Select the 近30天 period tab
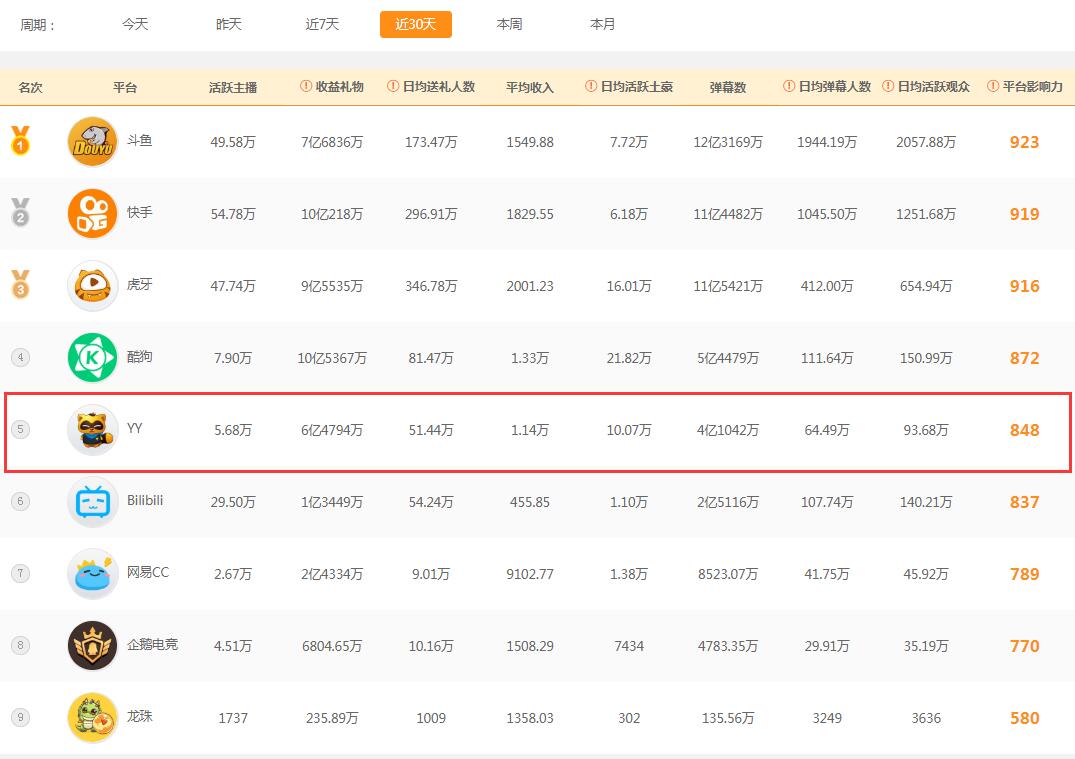The height and width of the screenshot is (759, 1075). [415, 25]
